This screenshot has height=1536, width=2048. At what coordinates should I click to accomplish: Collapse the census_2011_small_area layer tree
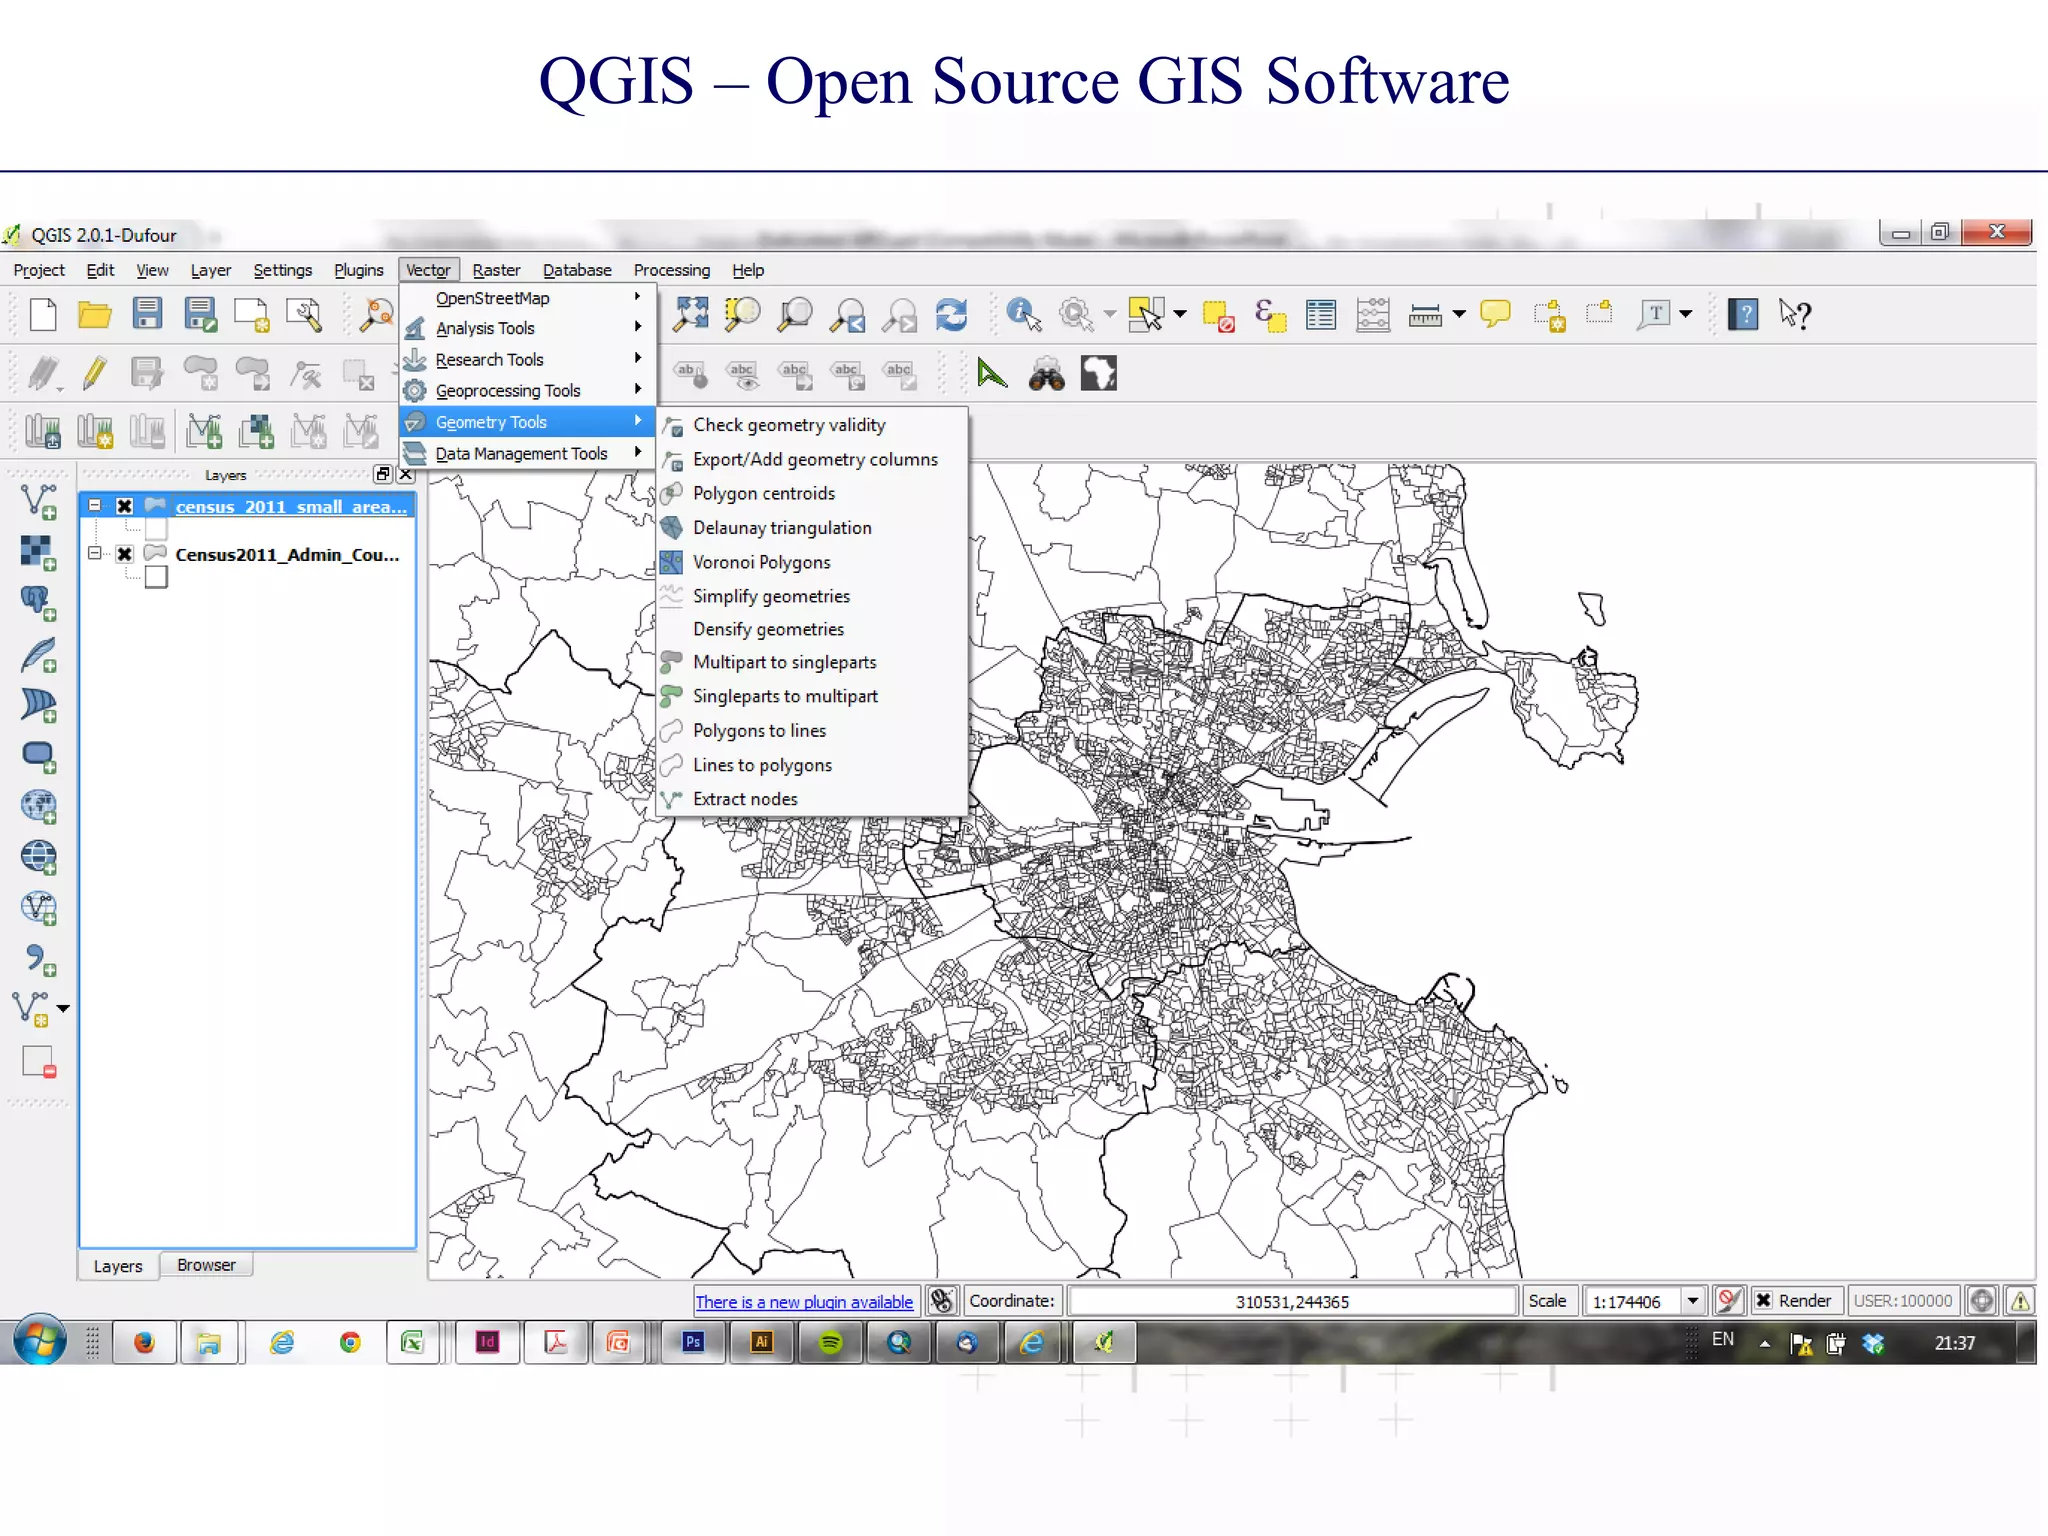95,506
